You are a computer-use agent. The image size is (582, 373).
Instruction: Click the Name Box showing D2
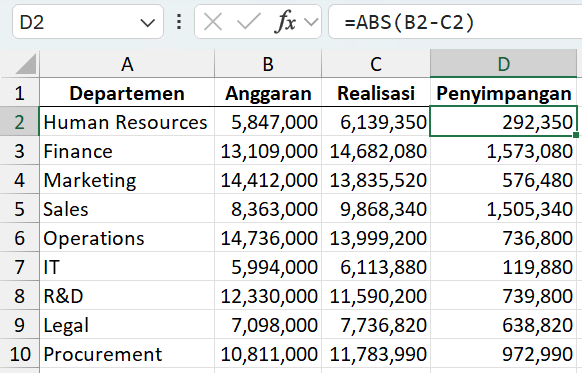(88, 22)
